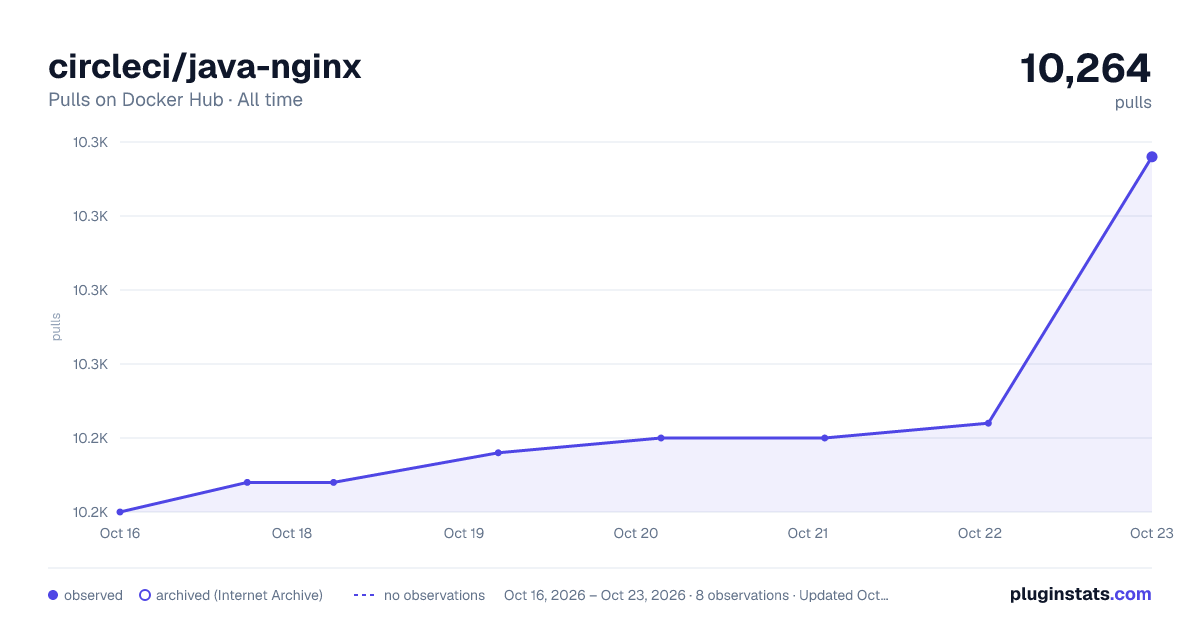Click the Oct 22 data point on line
Screen dimensions: 1200x630
tap(988, 423)
